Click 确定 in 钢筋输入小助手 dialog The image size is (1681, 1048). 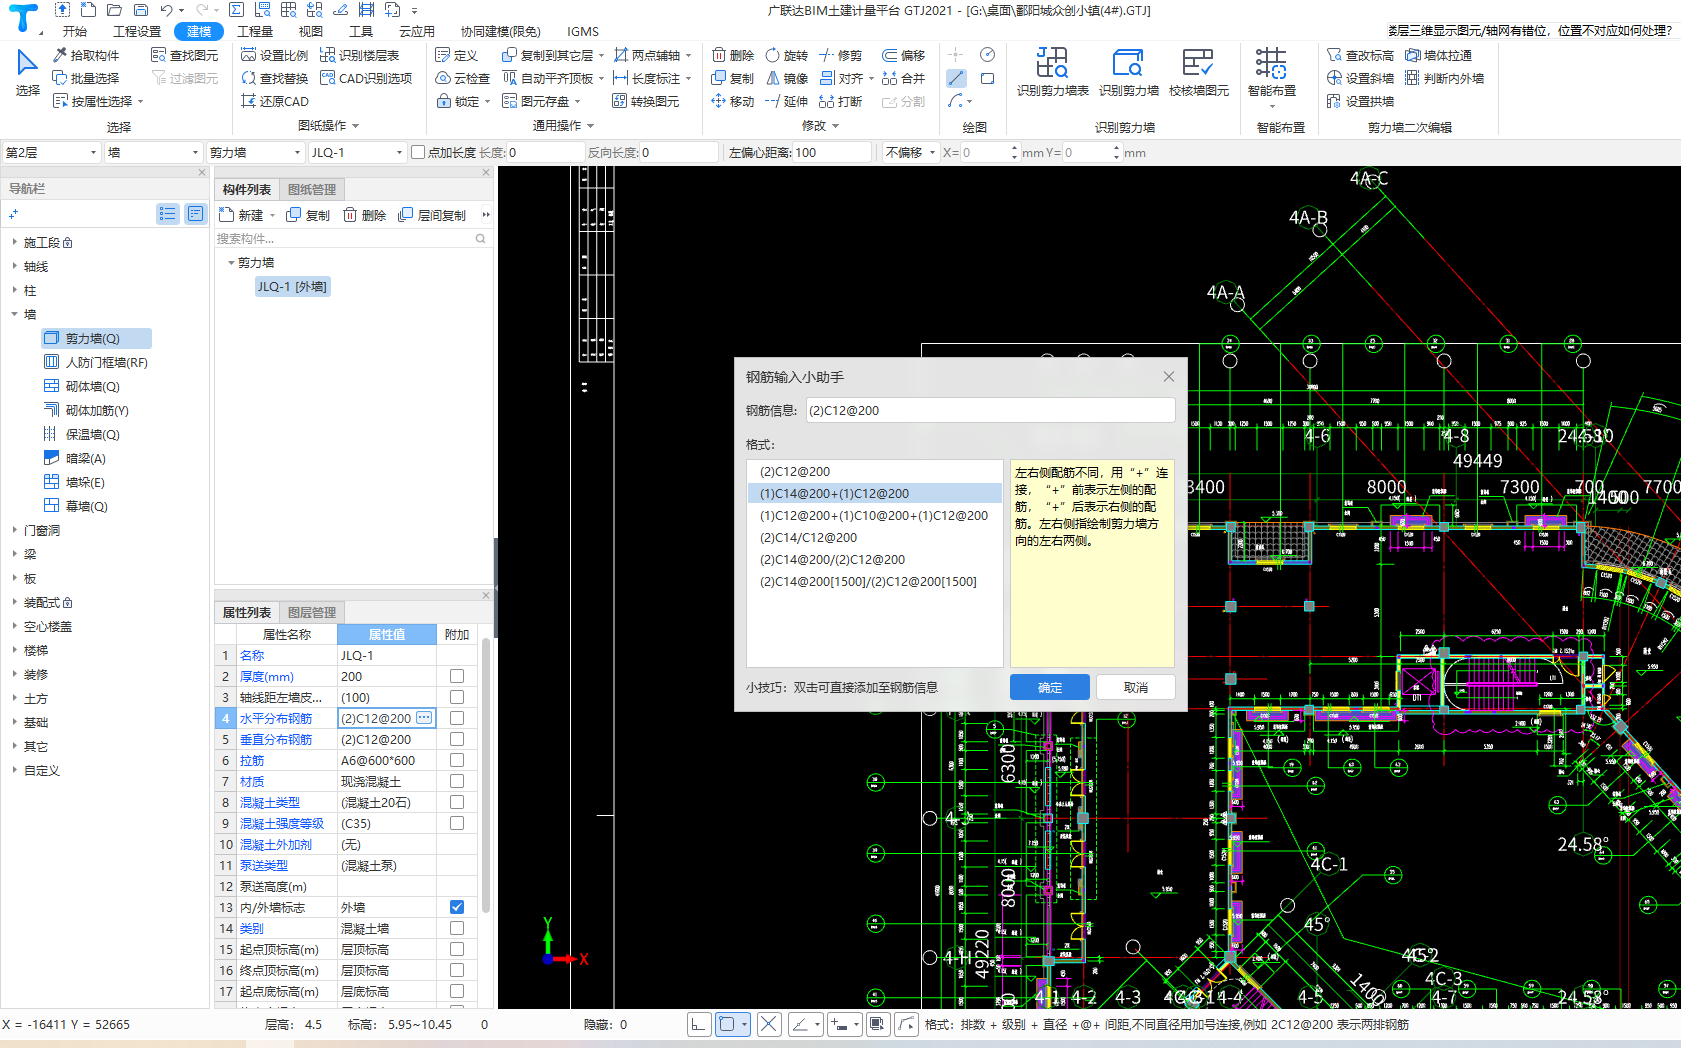click(x=1050, y=687)
